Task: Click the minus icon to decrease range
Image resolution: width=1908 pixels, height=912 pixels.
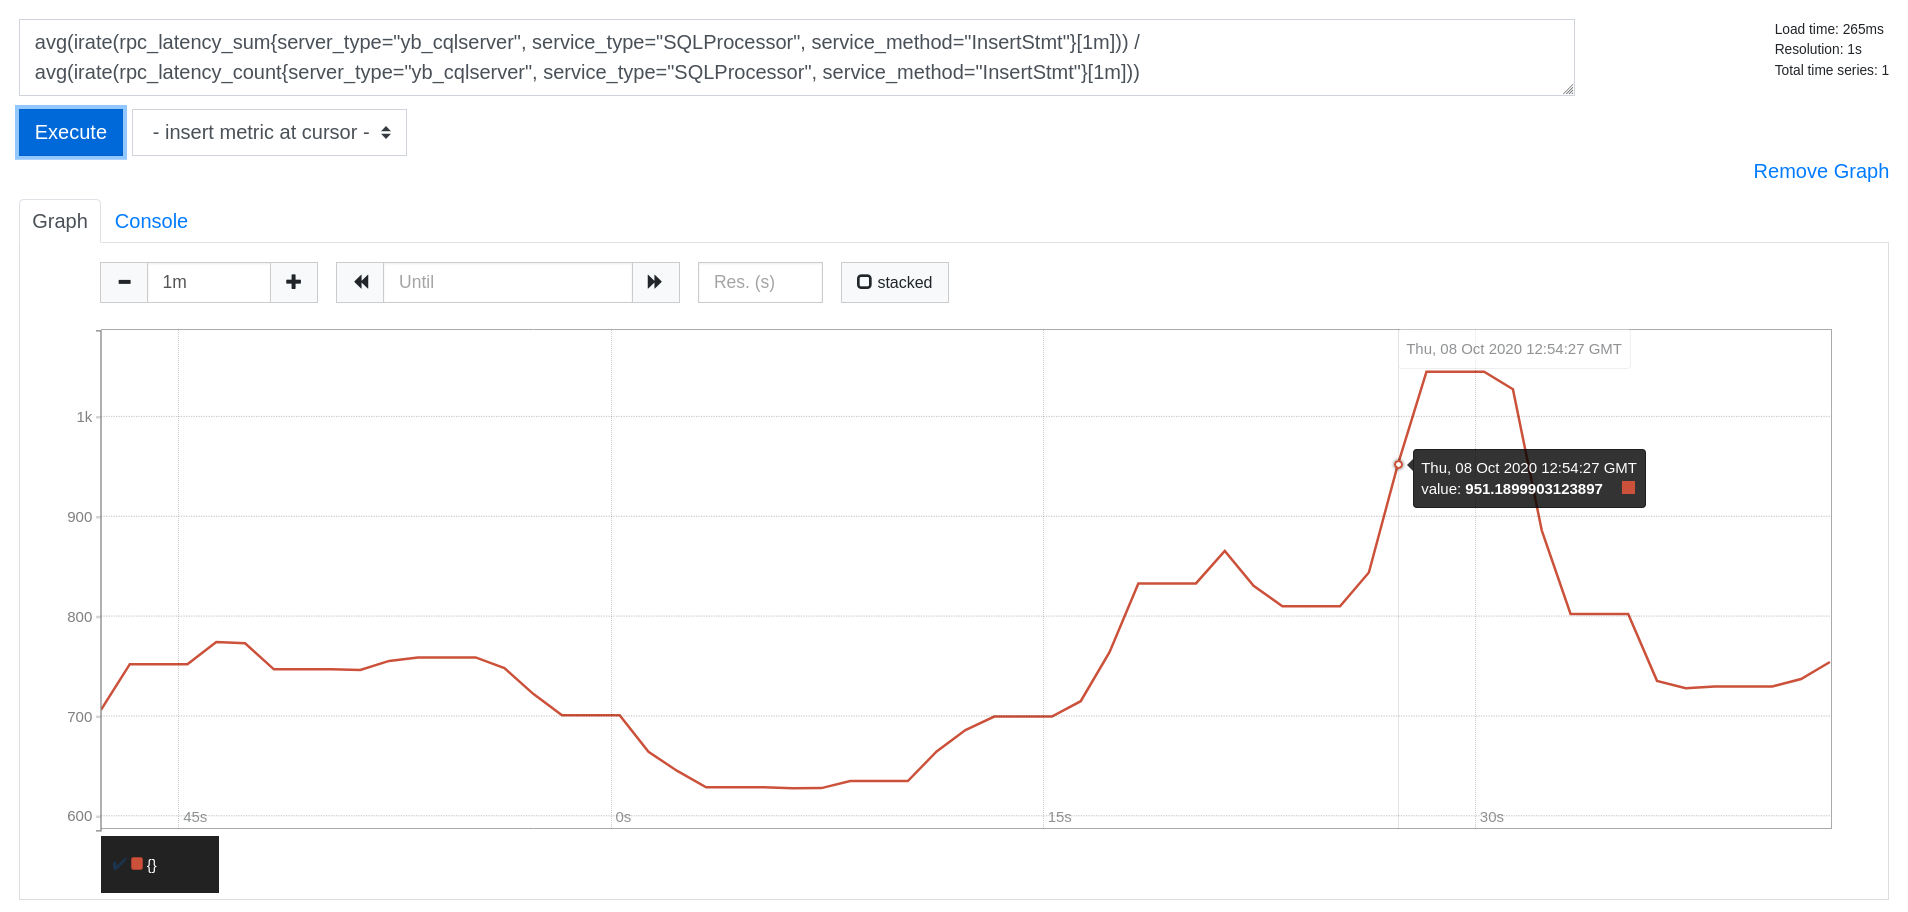Action: [124, 282]
